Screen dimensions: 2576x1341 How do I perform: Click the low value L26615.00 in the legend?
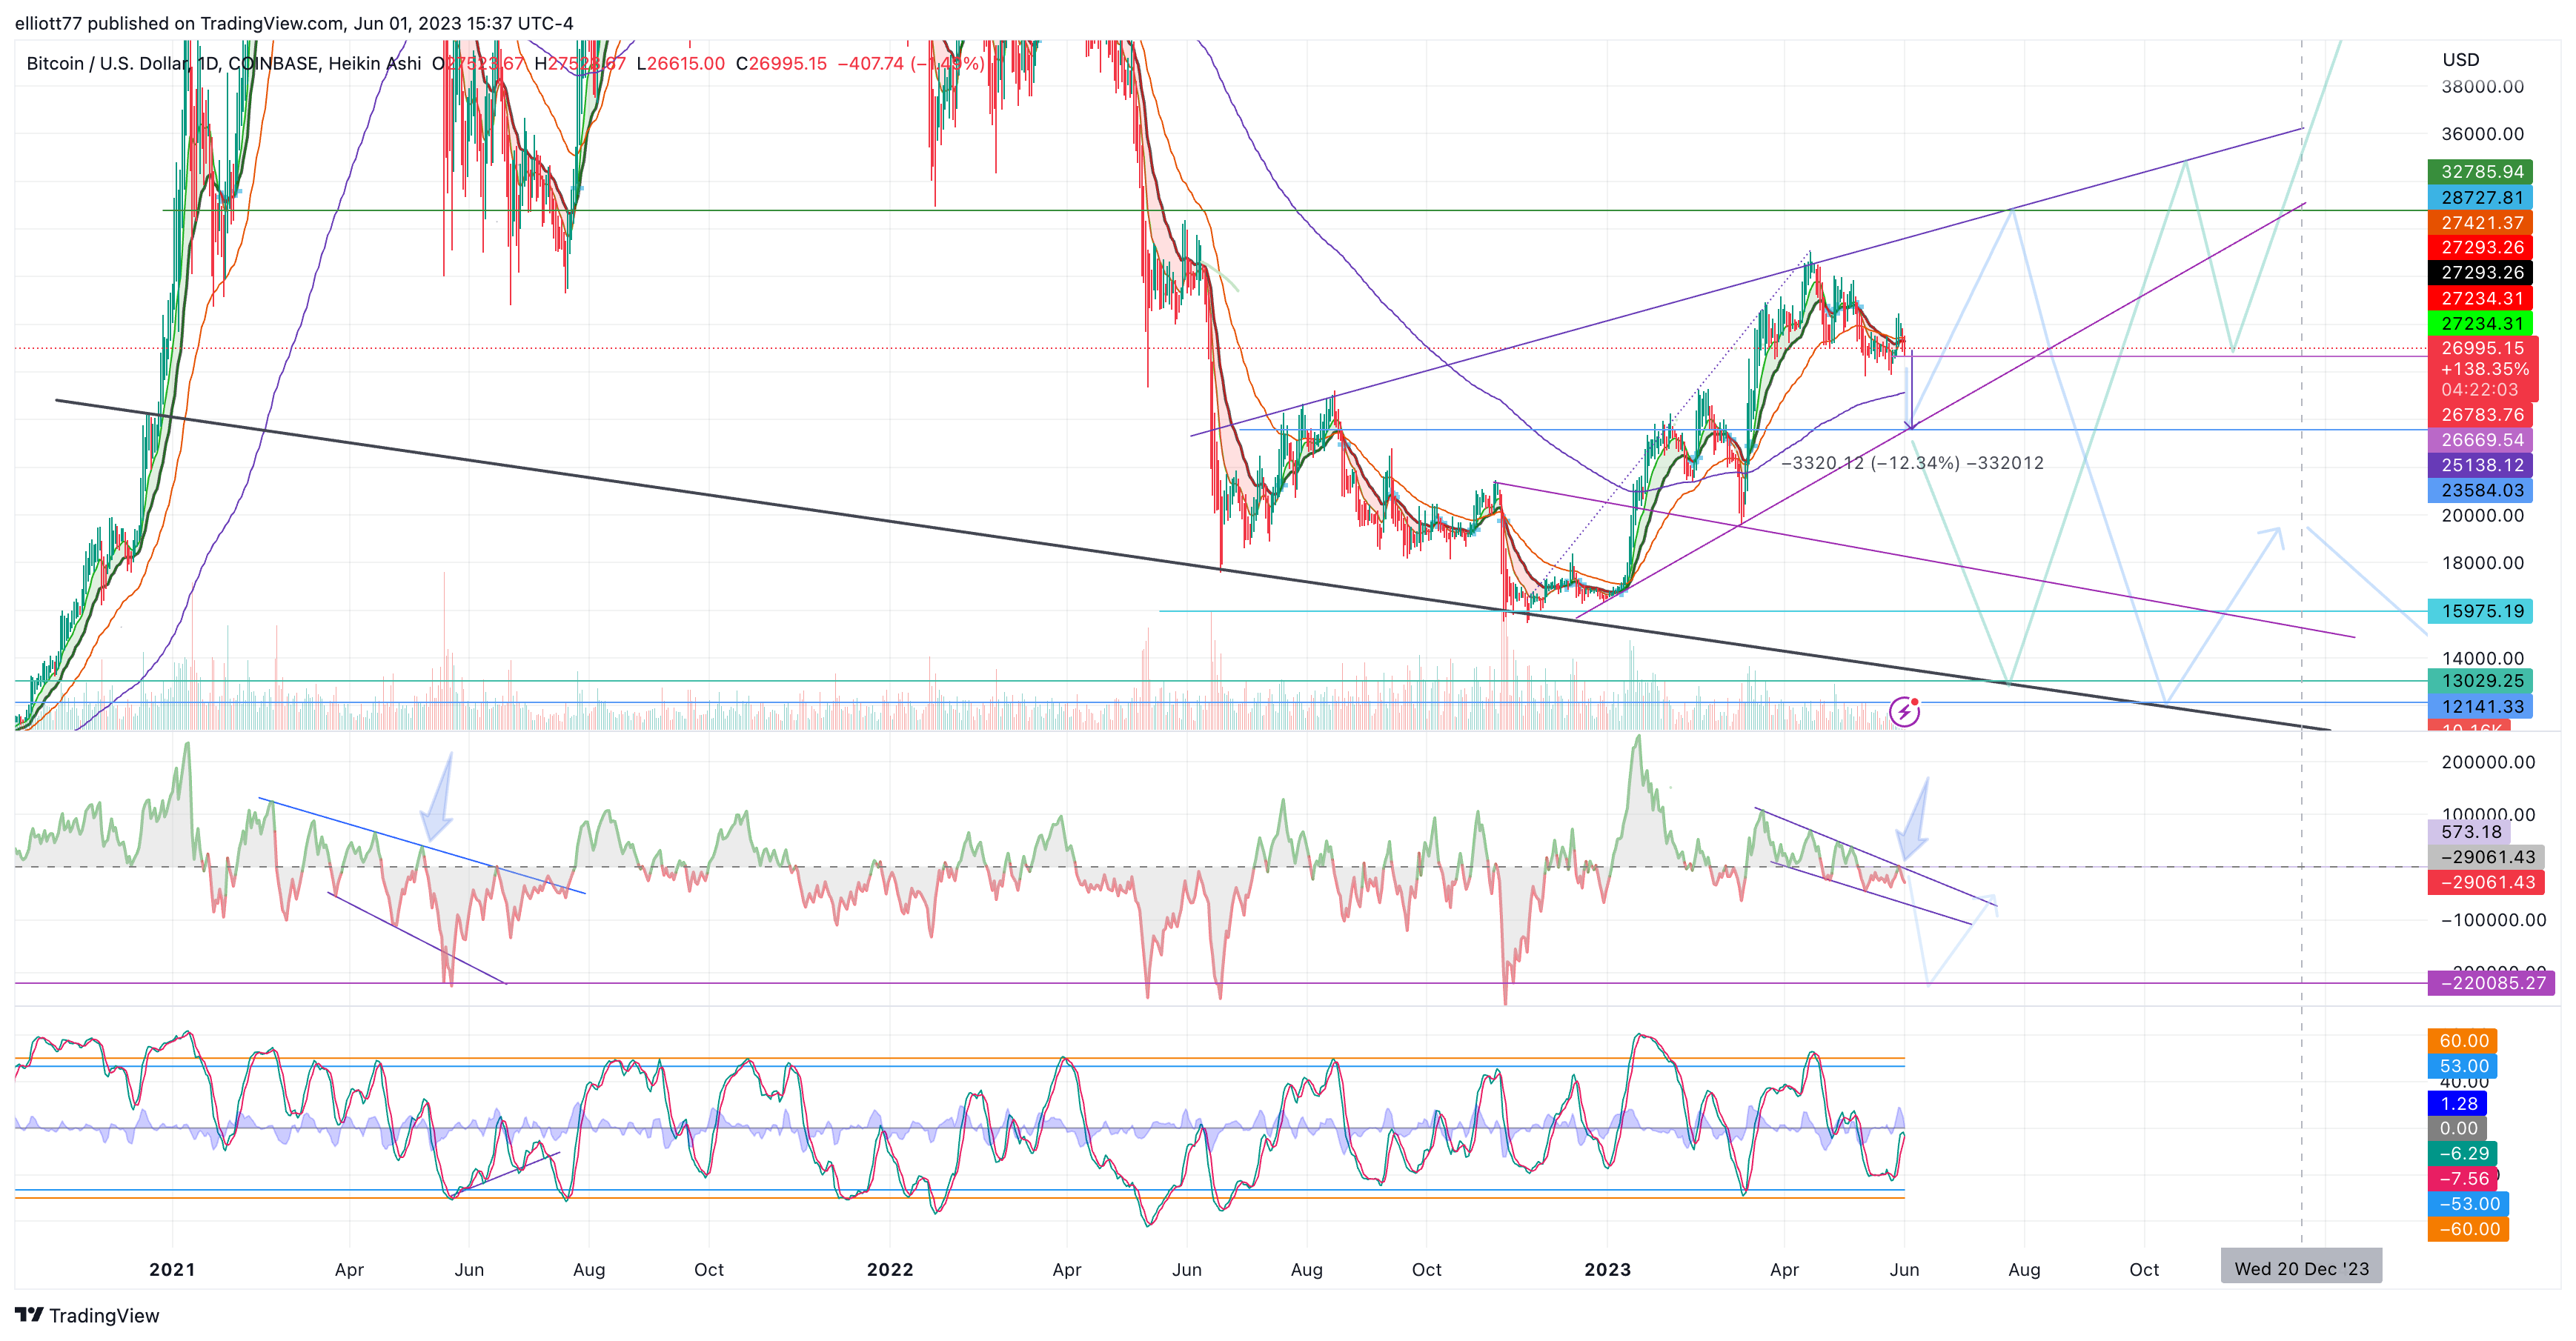coord(681,63)
